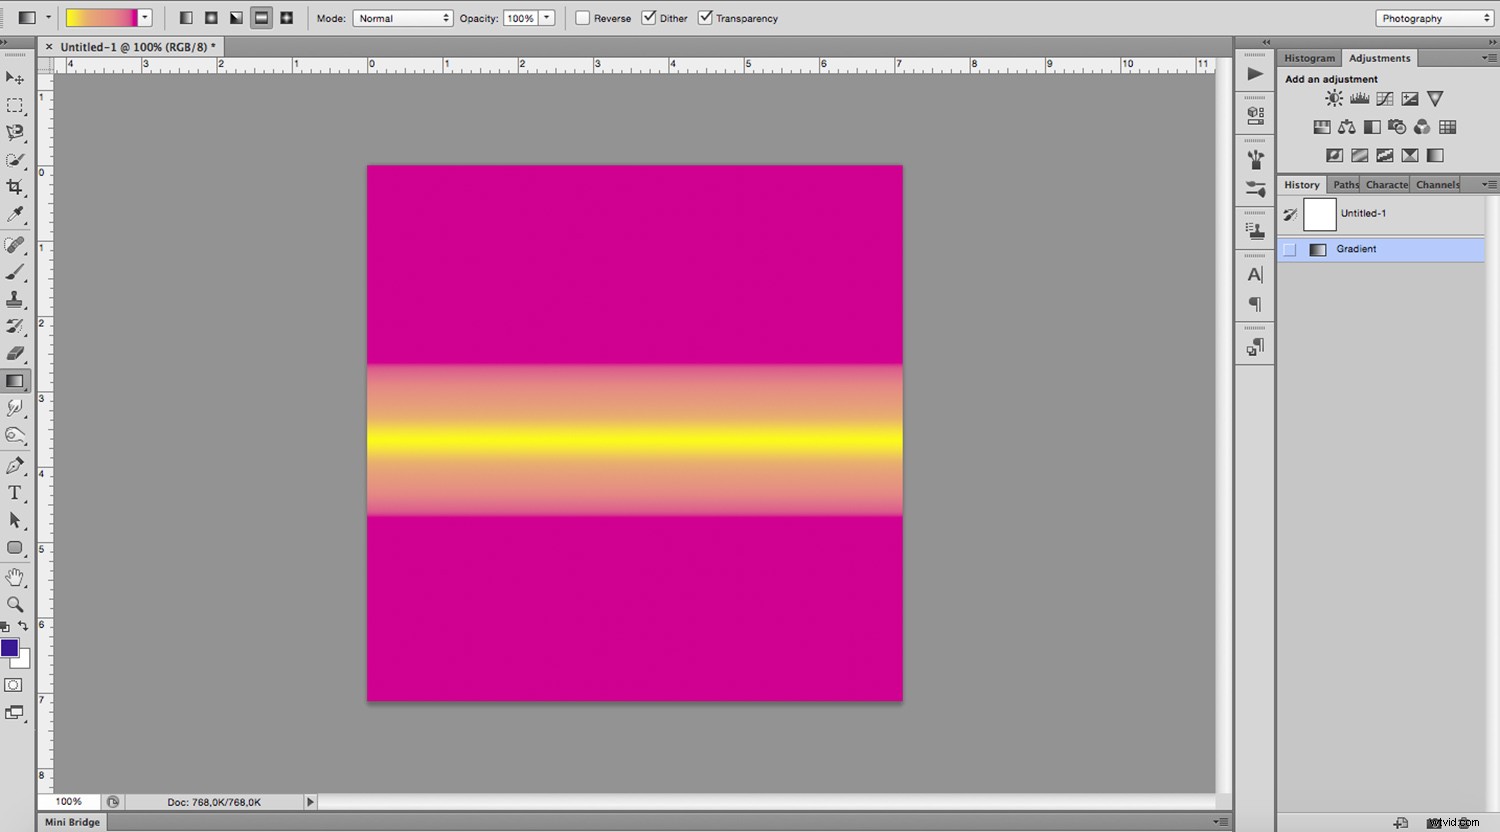Viewport: 1500px width, 832px height.
Task: Add a Brightness/Contrast adjustment
Action: (1334, 98)
